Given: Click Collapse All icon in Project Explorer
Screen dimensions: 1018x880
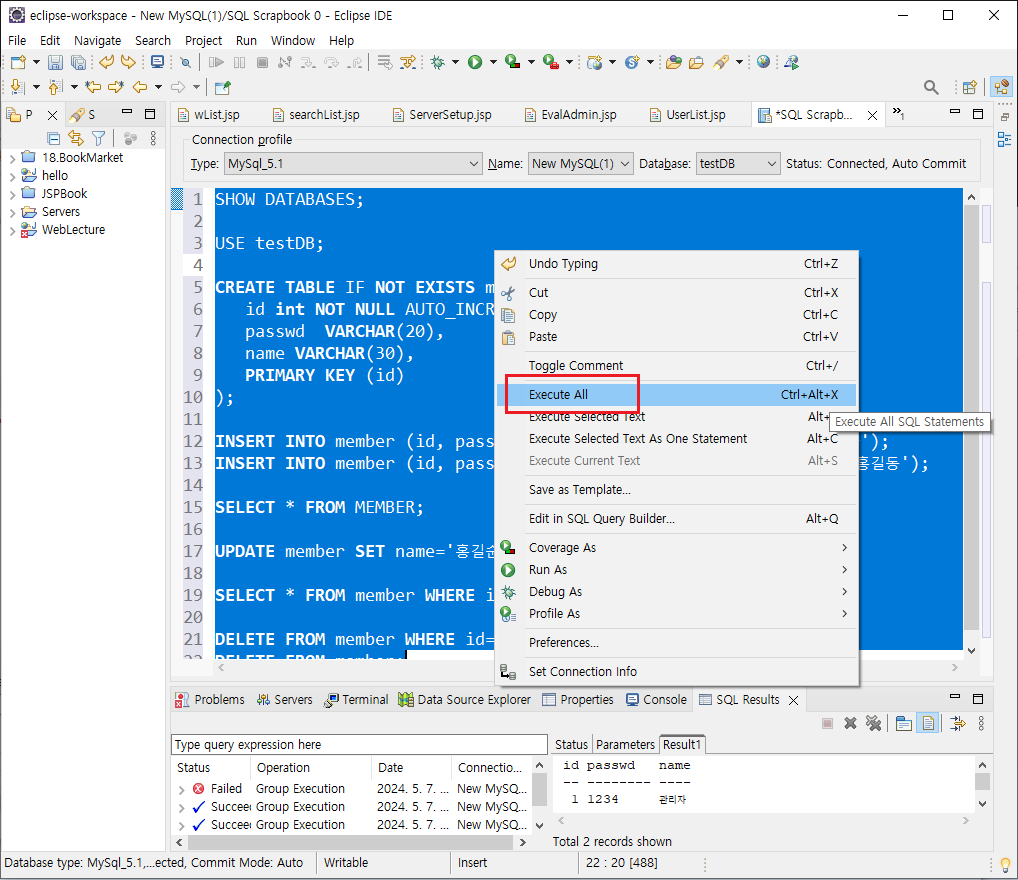Looking at the screenshot, I should pyautogui.click(x=54, y=138).
